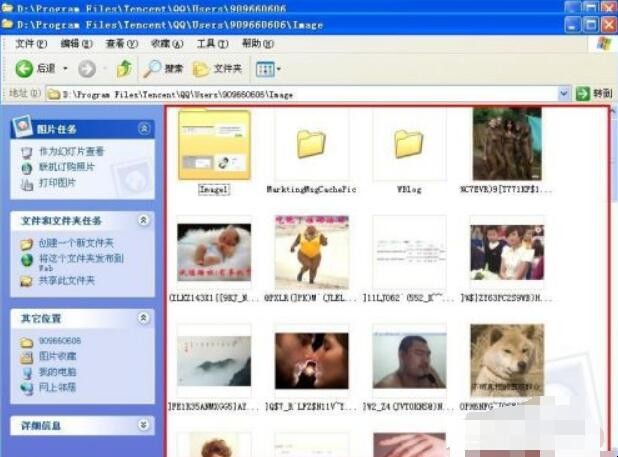Click publish this folder to Web link
Image resolution: width=618 pixels, height=457 pixels.
coord(81,261)
